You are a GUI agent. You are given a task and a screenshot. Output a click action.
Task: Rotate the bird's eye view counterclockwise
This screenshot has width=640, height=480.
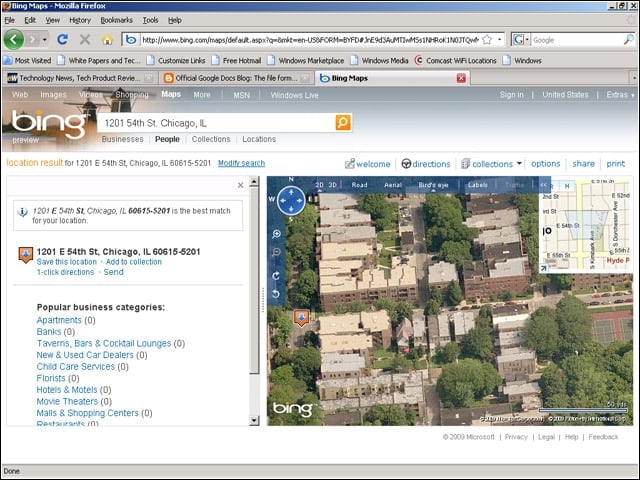pyautogui.click(x=276, y=293)
